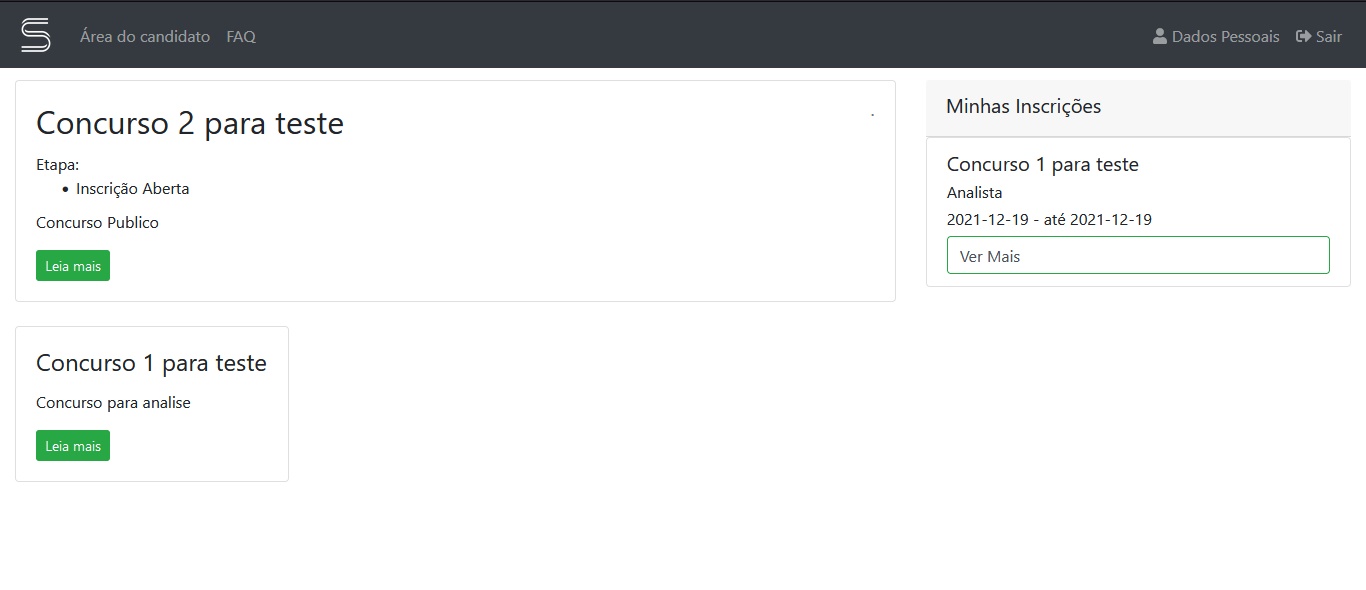The image size is (1366, 590).
Task: Click the Concurso Publico description text
Action: click(x=97, y=222)
